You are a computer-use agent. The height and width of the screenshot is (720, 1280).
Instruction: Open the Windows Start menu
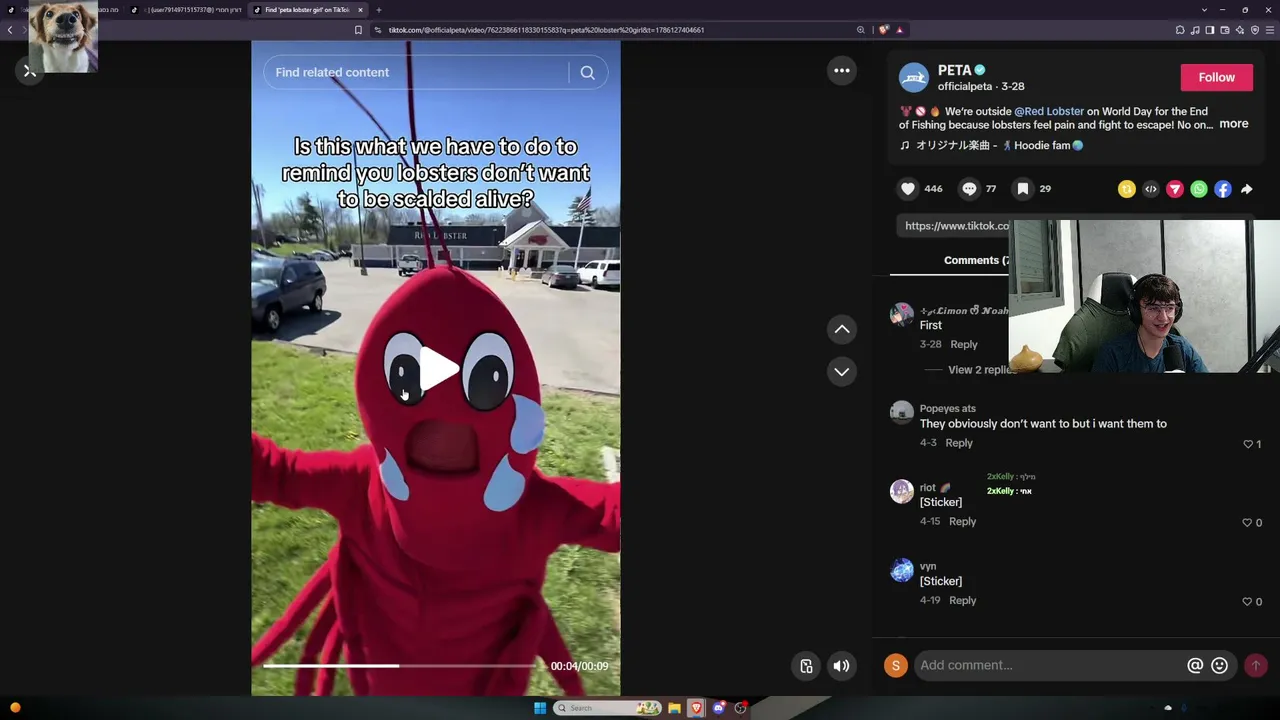[540, 708]
